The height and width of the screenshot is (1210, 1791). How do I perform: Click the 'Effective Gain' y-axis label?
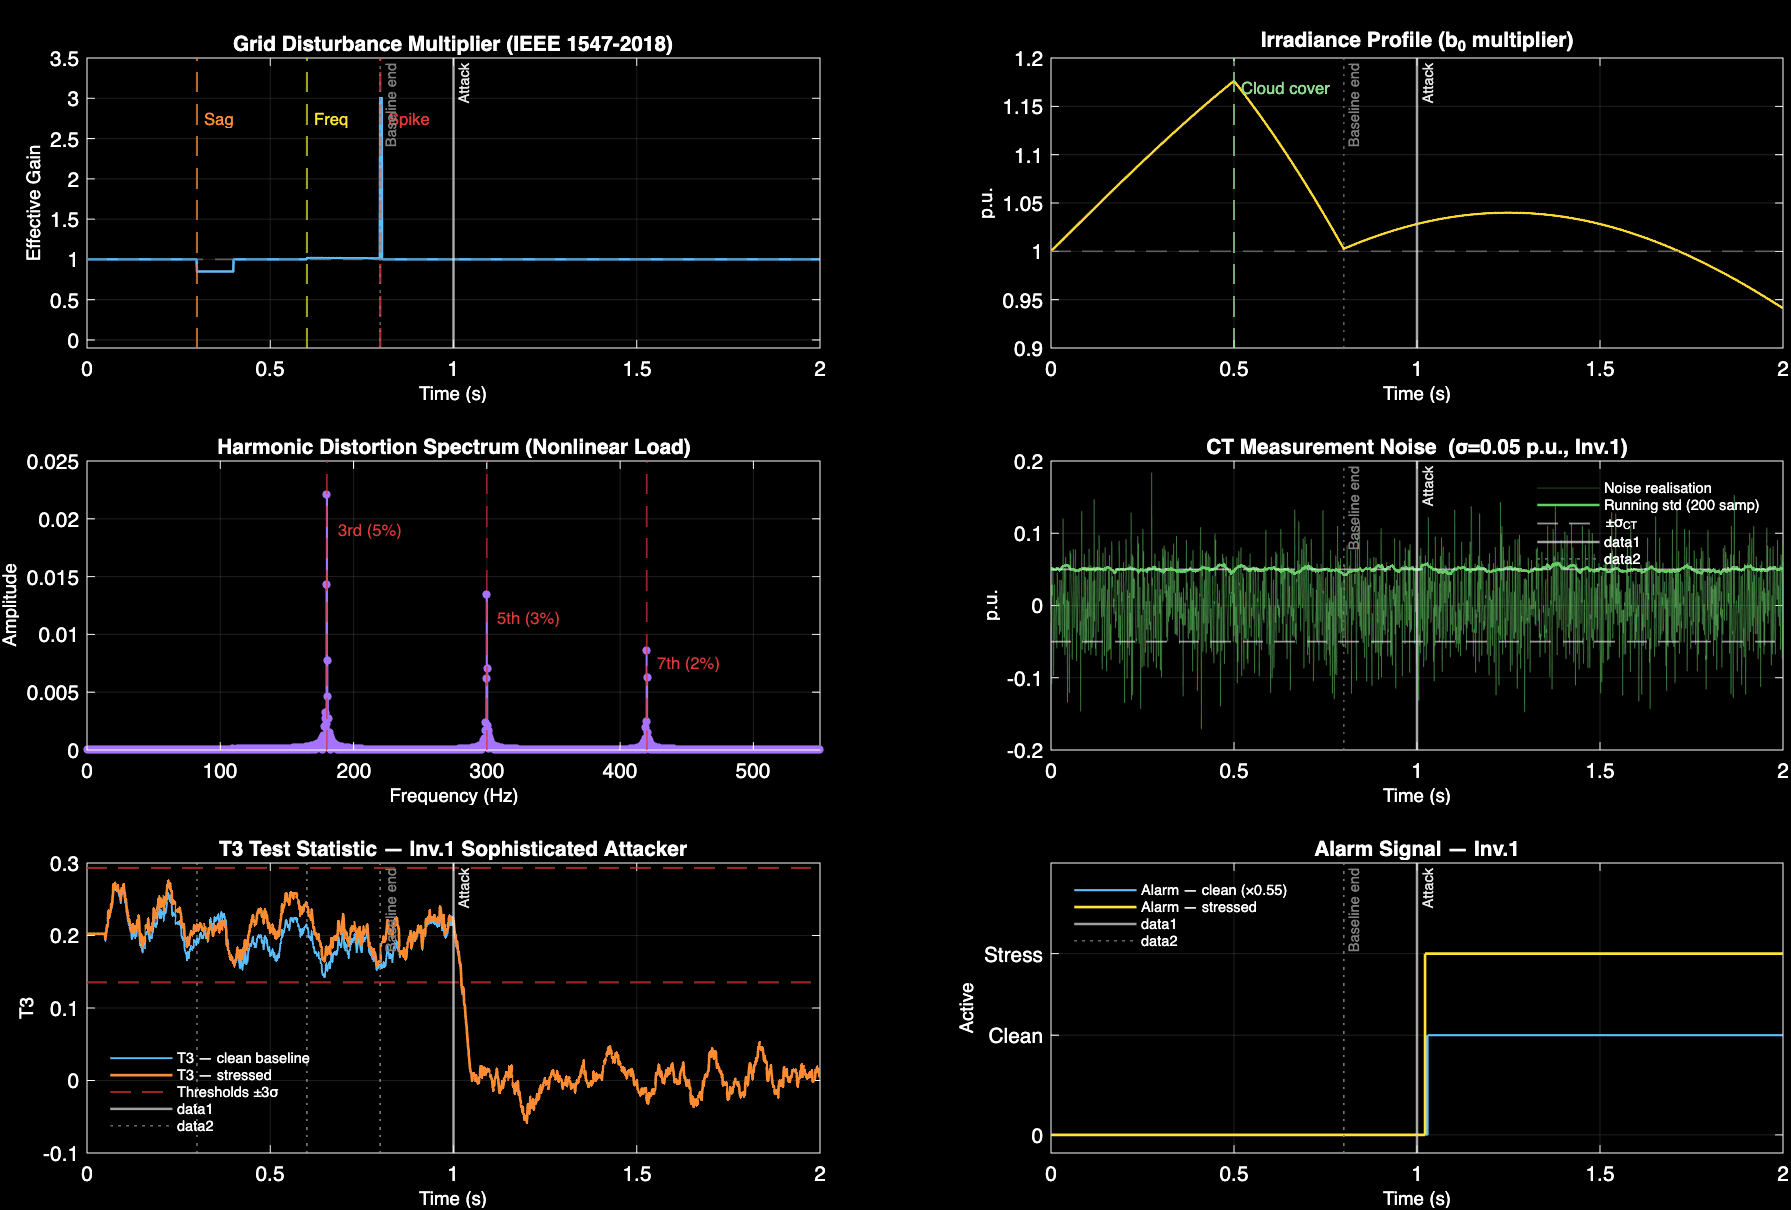pyautogui.click(x=34, y=203)
